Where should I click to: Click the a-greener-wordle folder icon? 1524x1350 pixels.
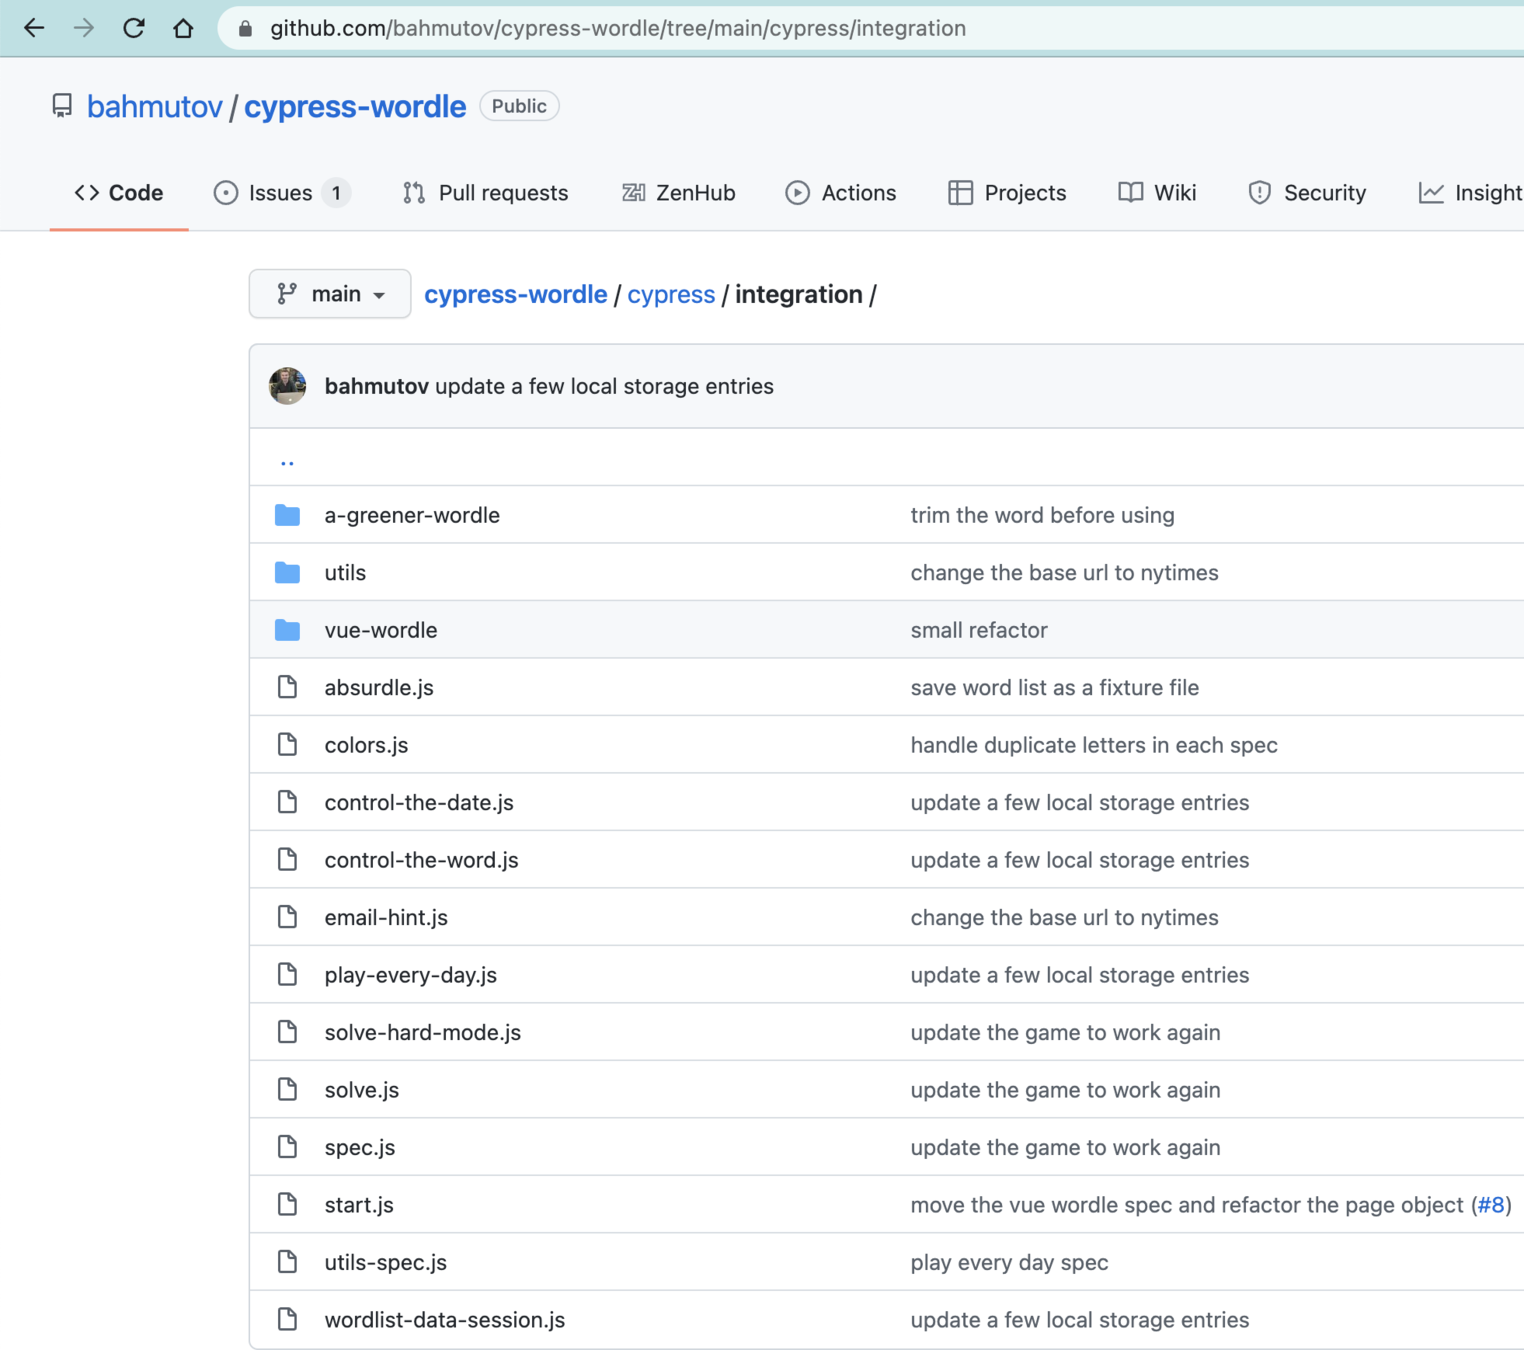(x=287, y=515)
